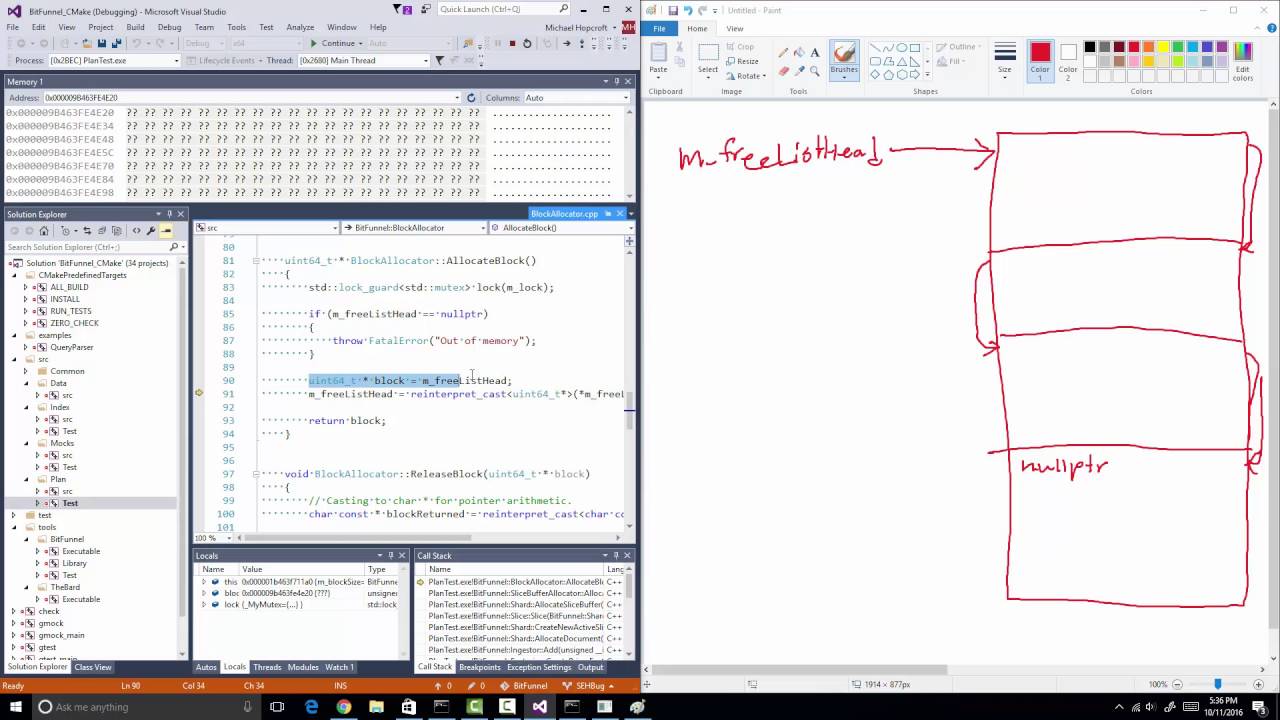
Task: Select the yellow color swatch in Paint palette
Action: (1163, 47)
